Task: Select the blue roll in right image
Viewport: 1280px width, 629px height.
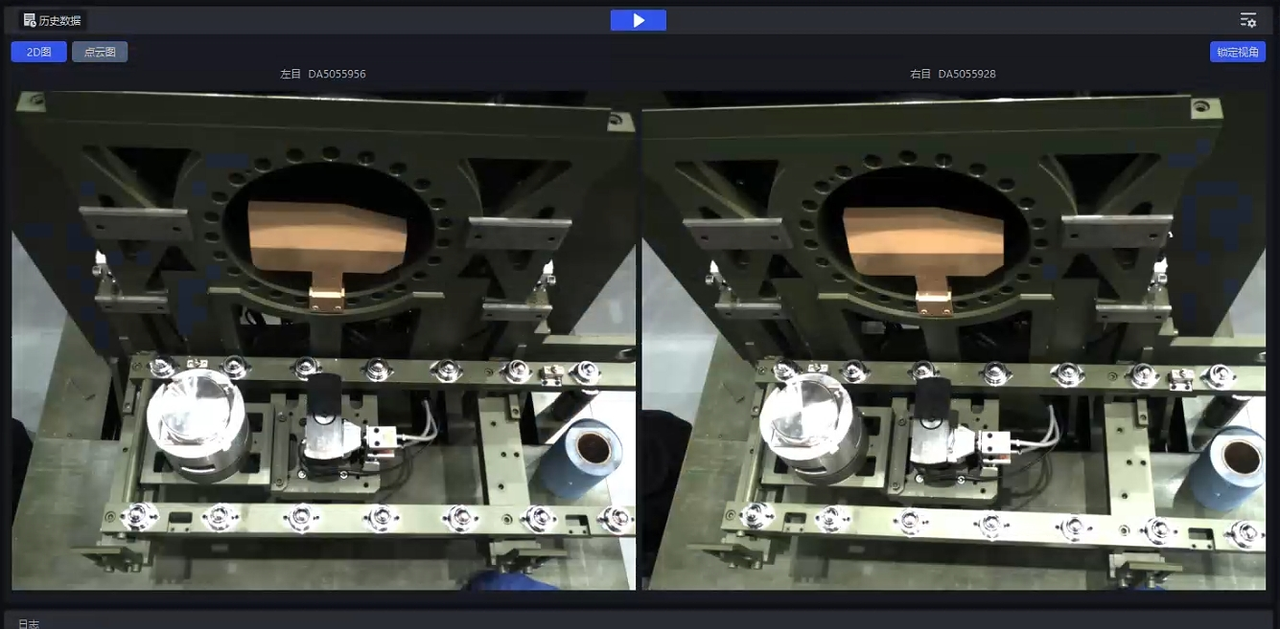Action: pos(1230,465)
